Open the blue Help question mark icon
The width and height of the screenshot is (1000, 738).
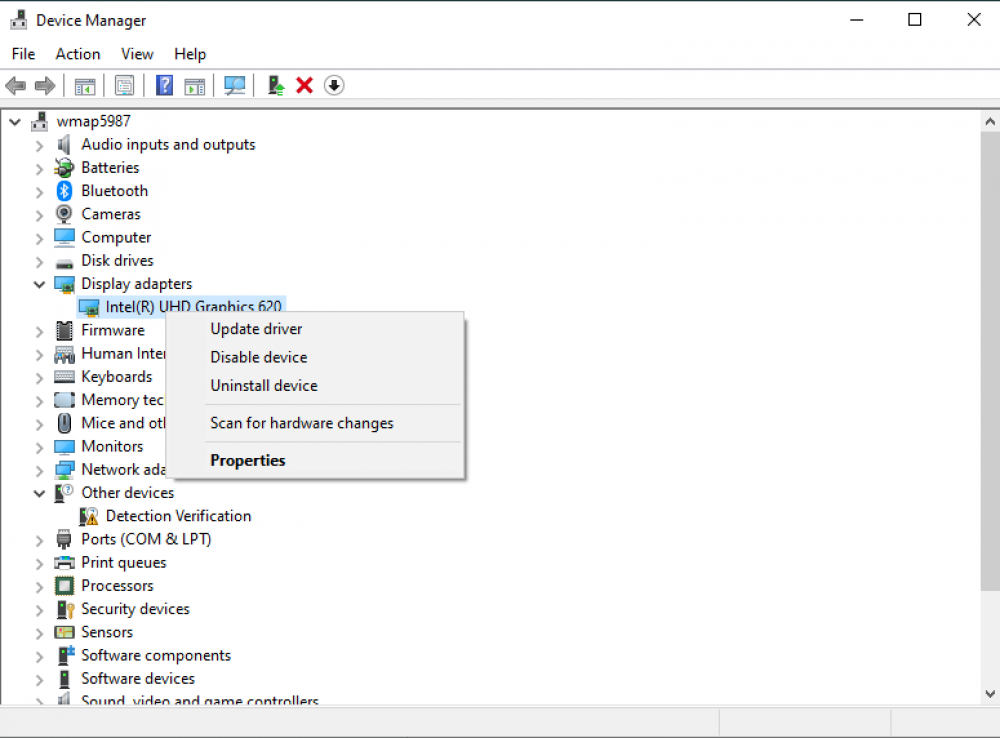165,85
